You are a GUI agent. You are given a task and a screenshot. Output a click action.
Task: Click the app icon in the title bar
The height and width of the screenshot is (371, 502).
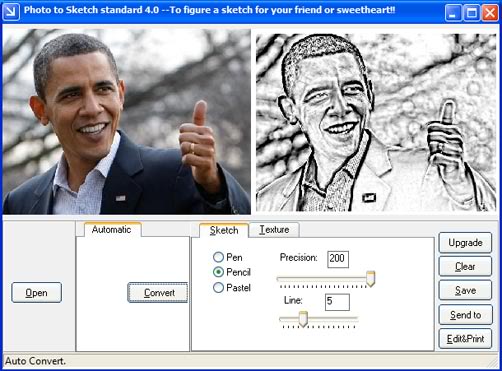11,12
